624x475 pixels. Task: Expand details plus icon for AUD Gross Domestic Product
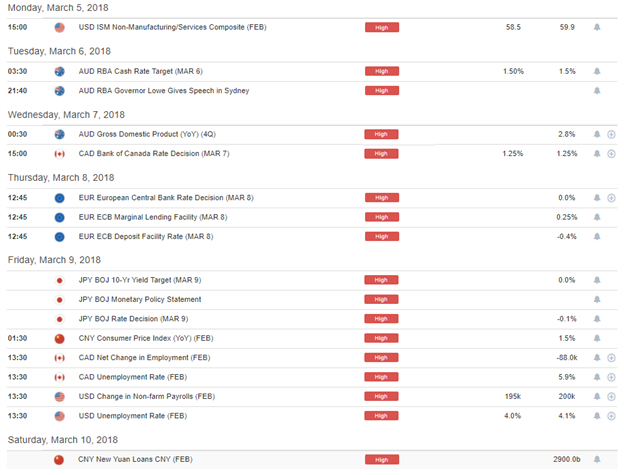(x=611, y=134)
